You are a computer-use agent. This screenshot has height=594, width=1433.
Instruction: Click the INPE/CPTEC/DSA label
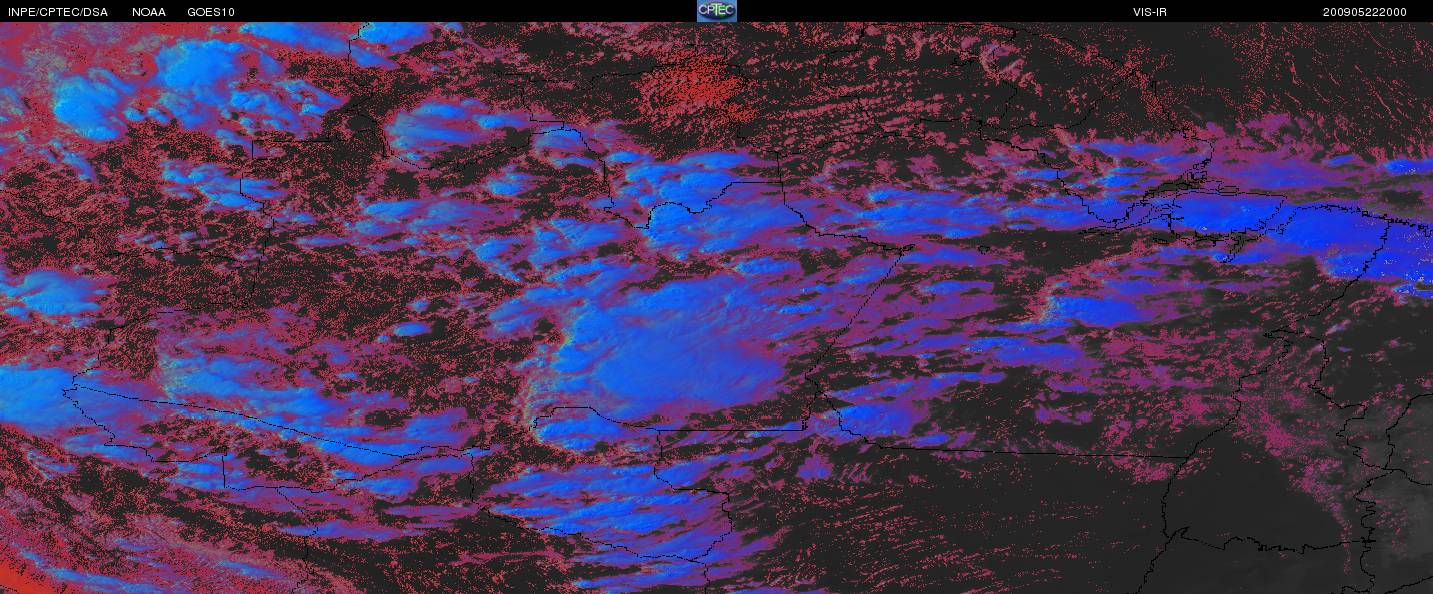coord(58,12)
